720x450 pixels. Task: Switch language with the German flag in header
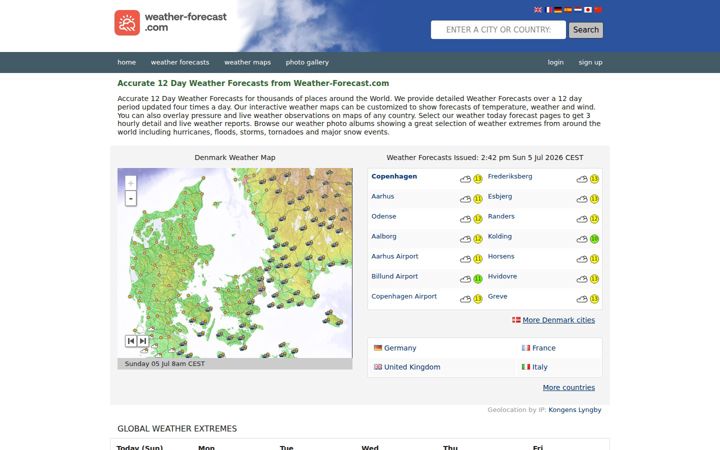tap(558, 10)
